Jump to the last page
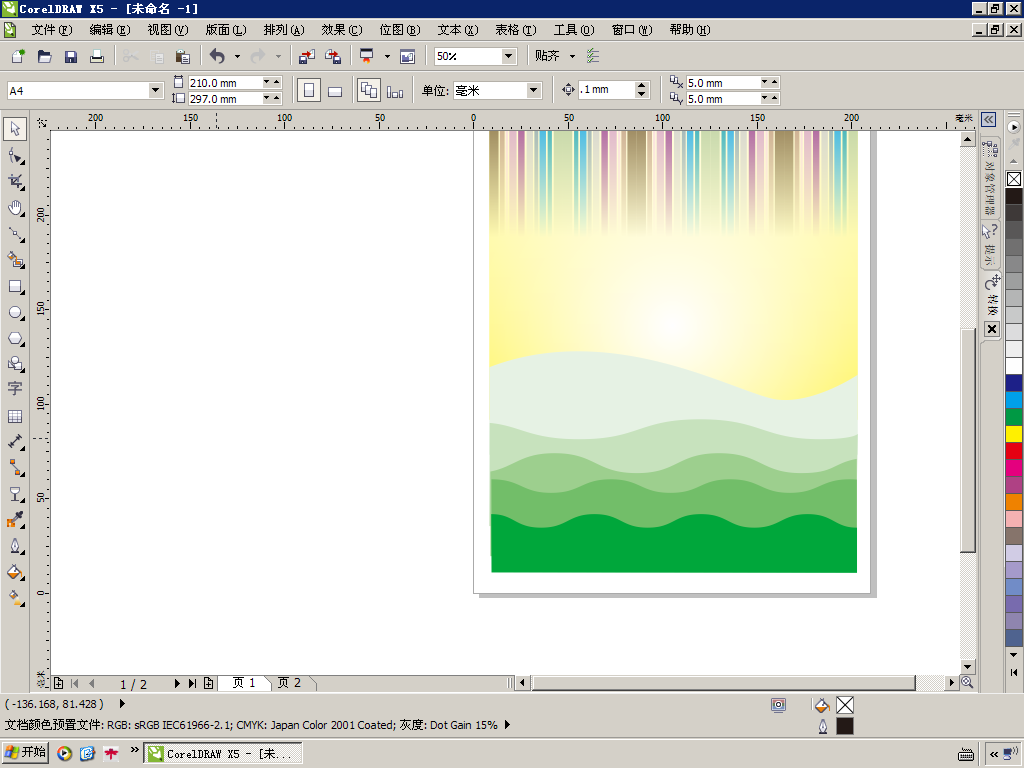Viewport: 1024px width, 768px height. (192, 684)
